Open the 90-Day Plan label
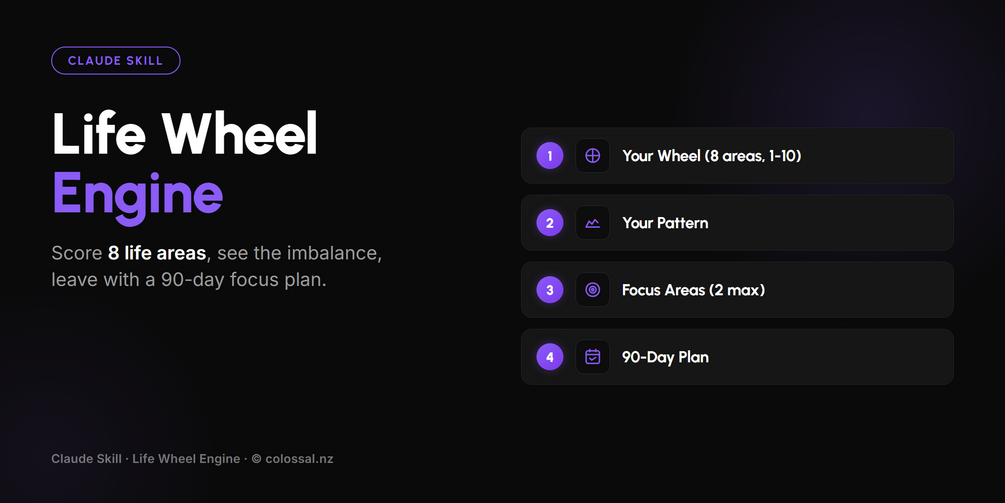 [x=665, y=357]
